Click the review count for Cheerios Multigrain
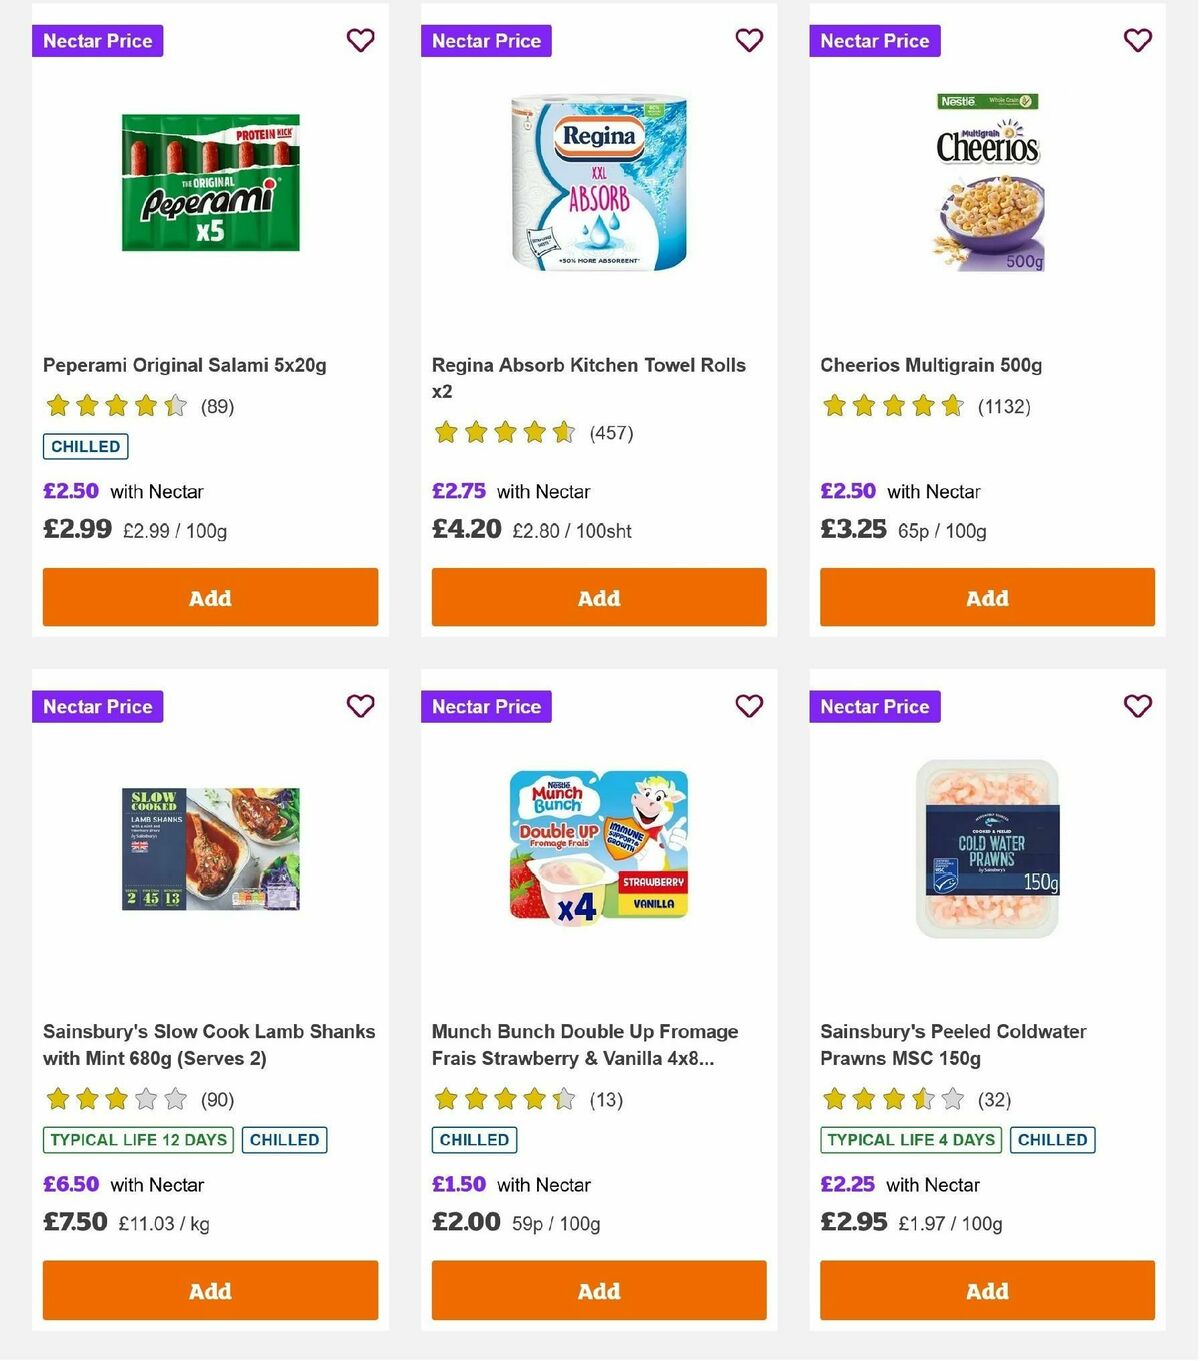 [1004, 407]
